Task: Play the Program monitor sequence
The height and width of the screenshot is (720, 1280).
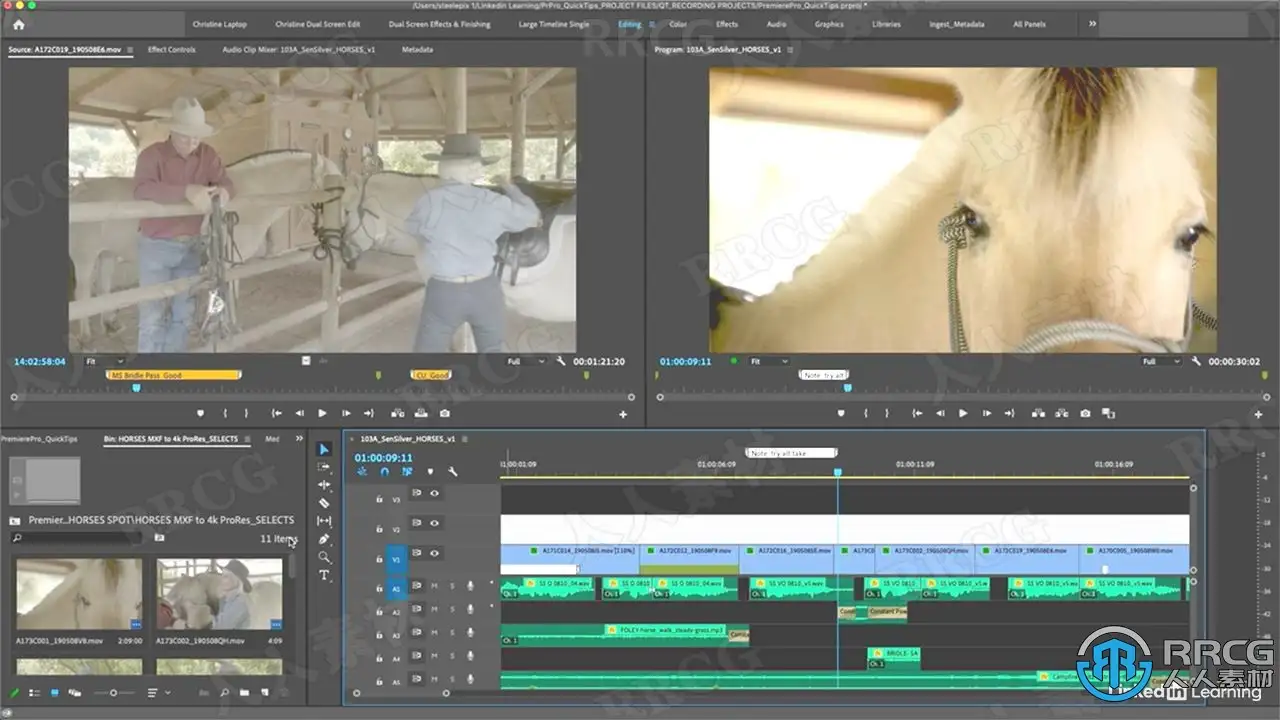Action: coord(963,413)
